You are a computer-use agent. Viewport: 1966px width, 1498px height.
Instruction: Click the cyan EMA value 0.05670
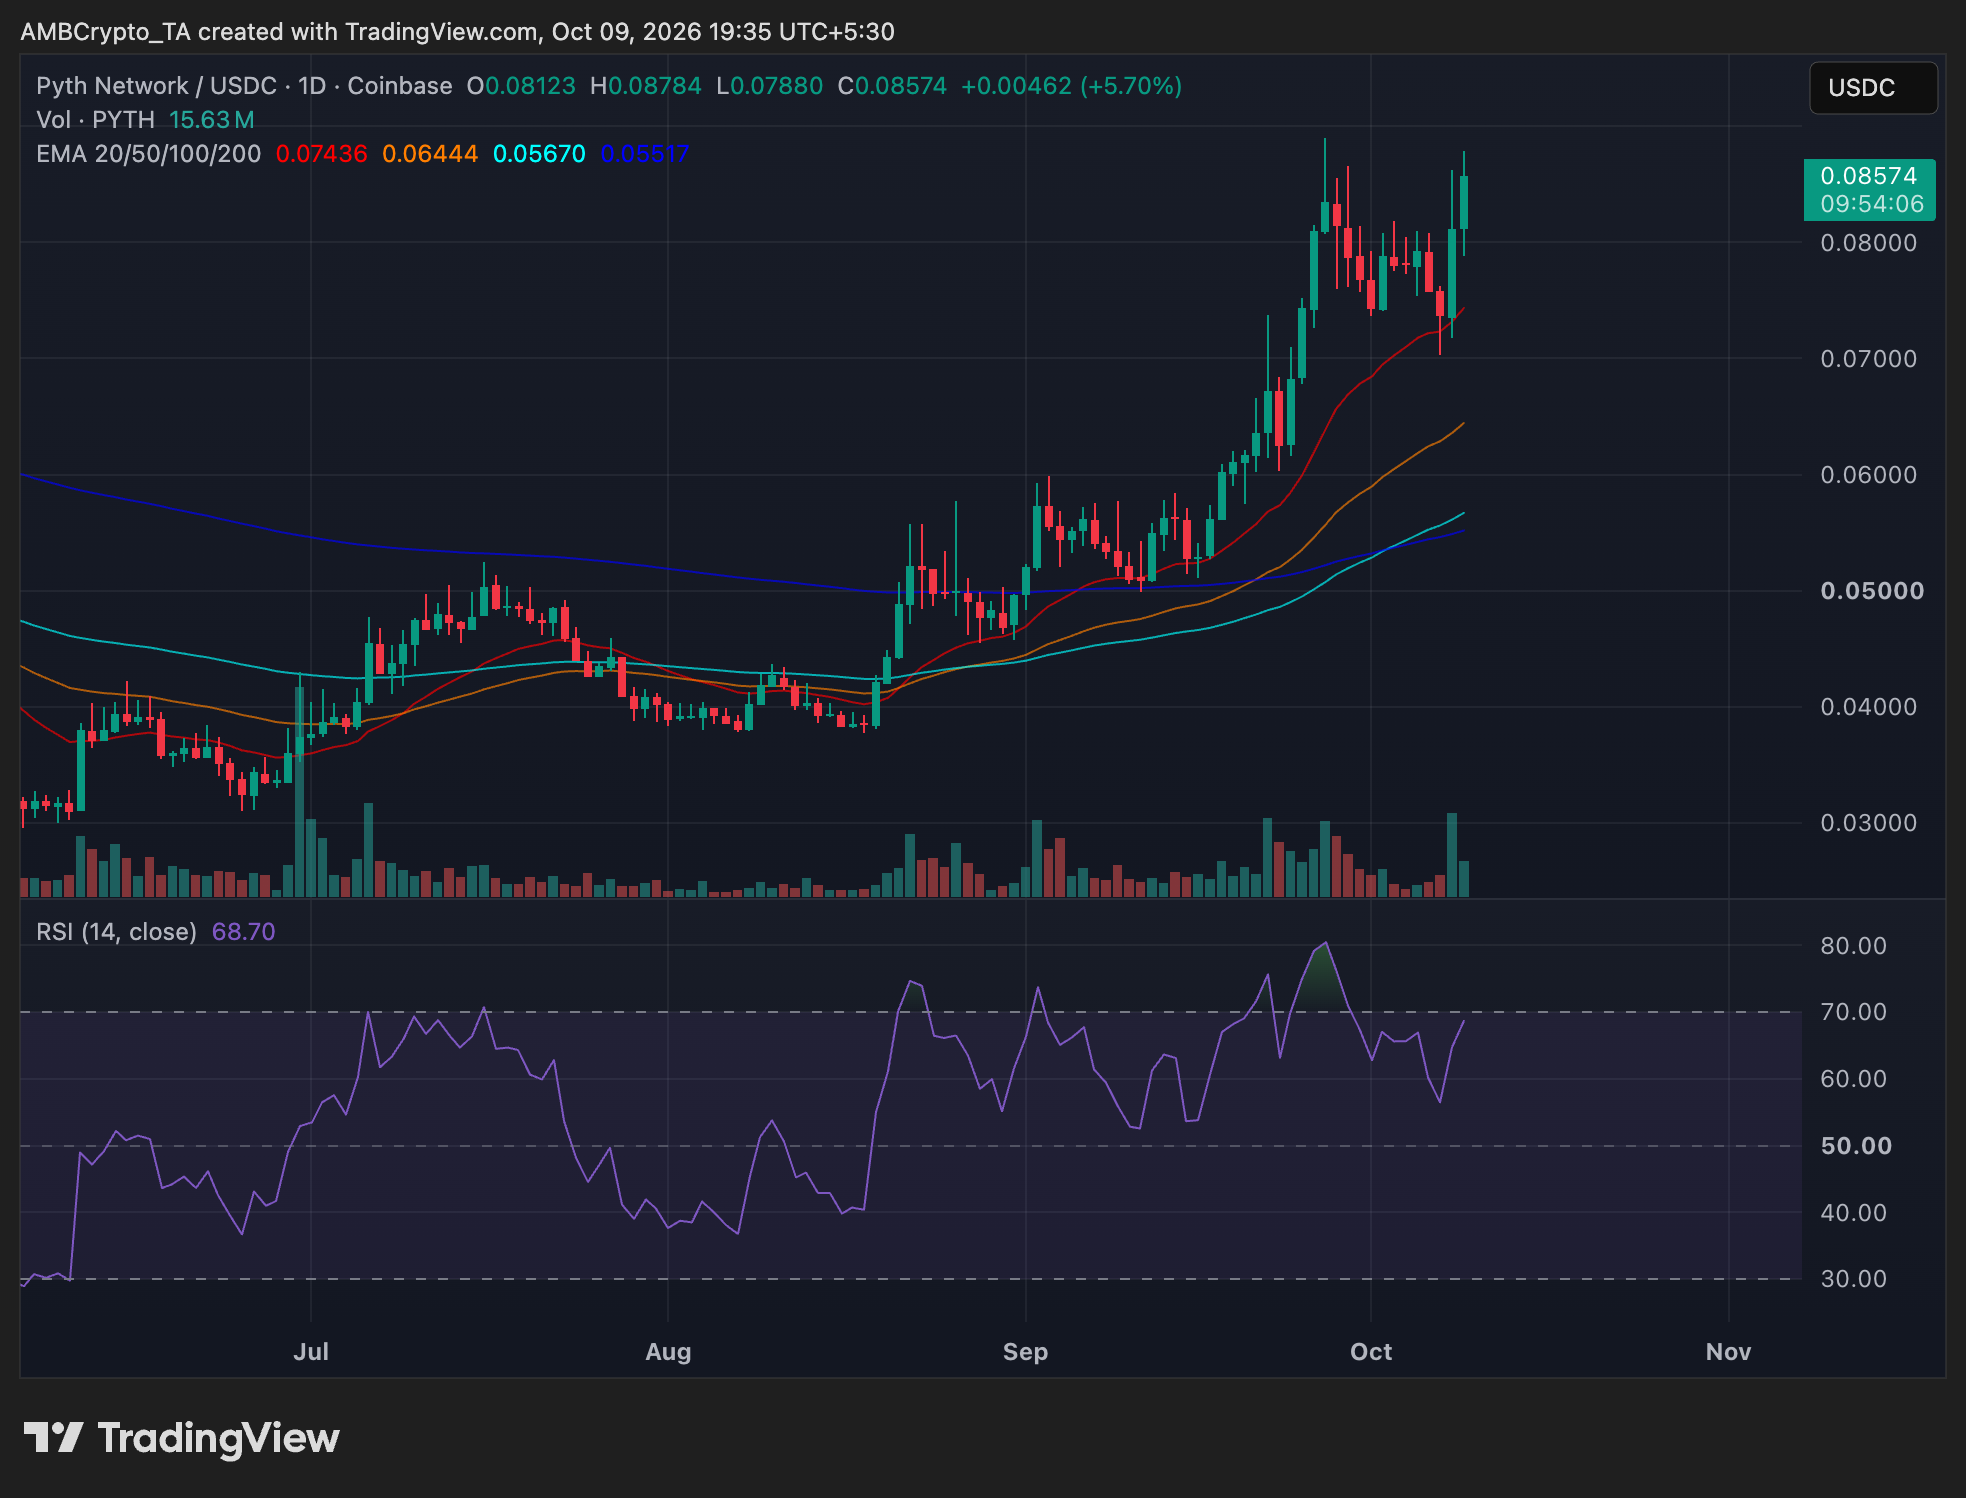[539, 154]
